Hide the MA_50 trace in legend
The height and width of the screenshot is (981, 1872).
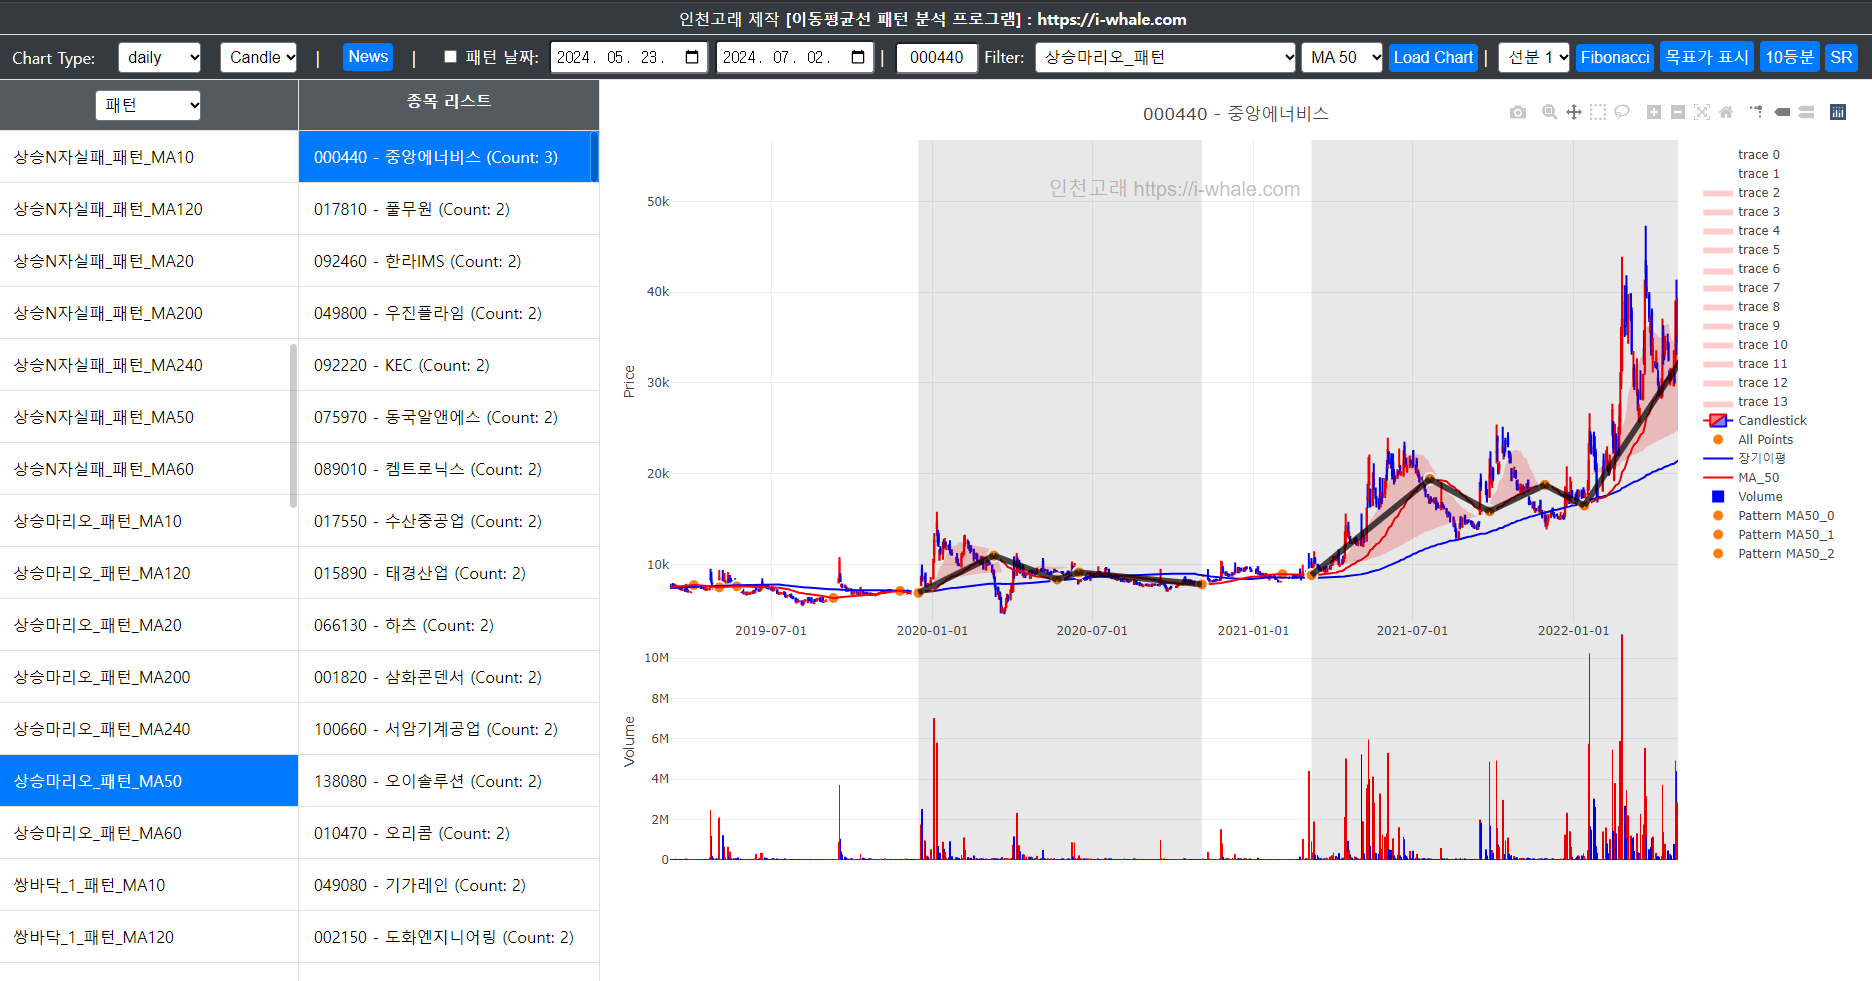click(1758, 478)
